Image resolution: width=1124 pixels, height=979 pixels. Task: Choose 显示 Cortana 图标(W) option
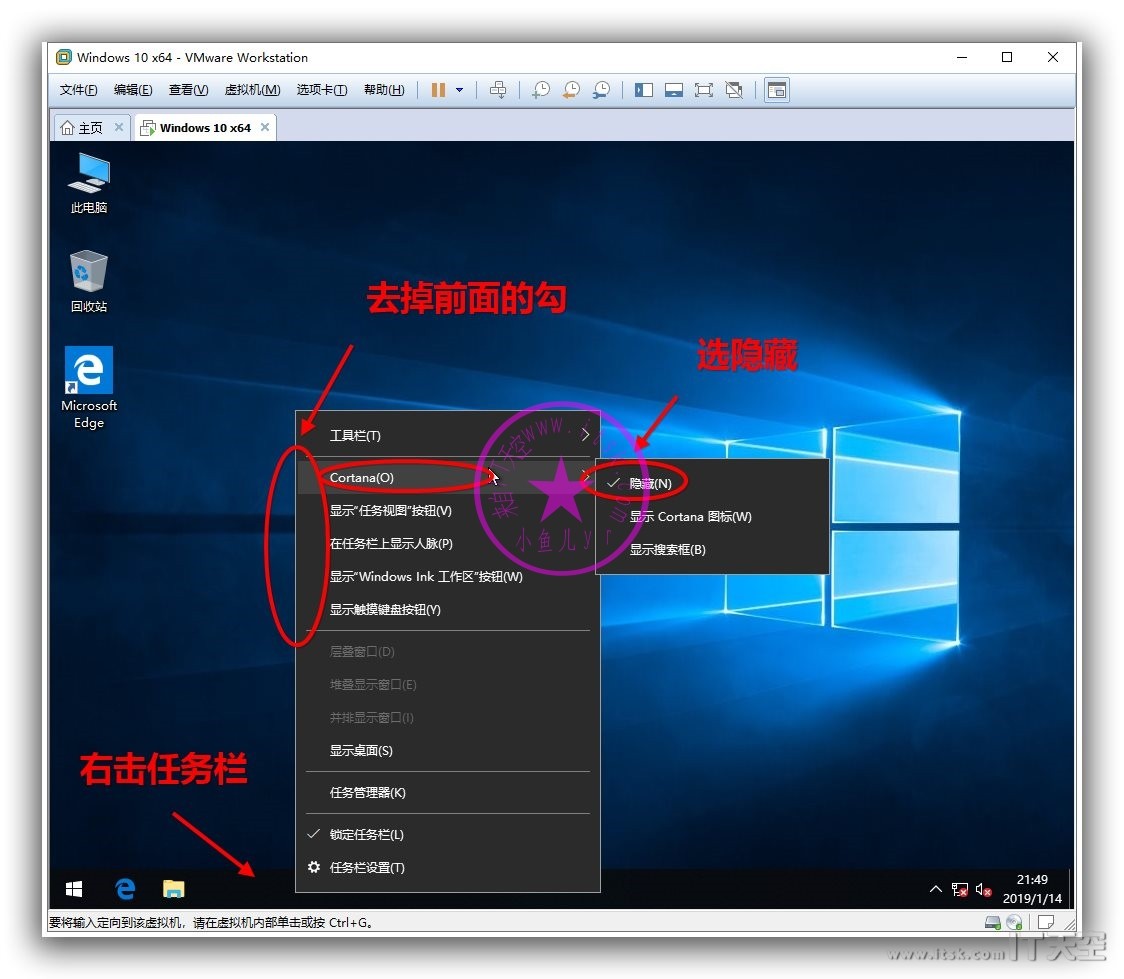[x=713, y=517]
